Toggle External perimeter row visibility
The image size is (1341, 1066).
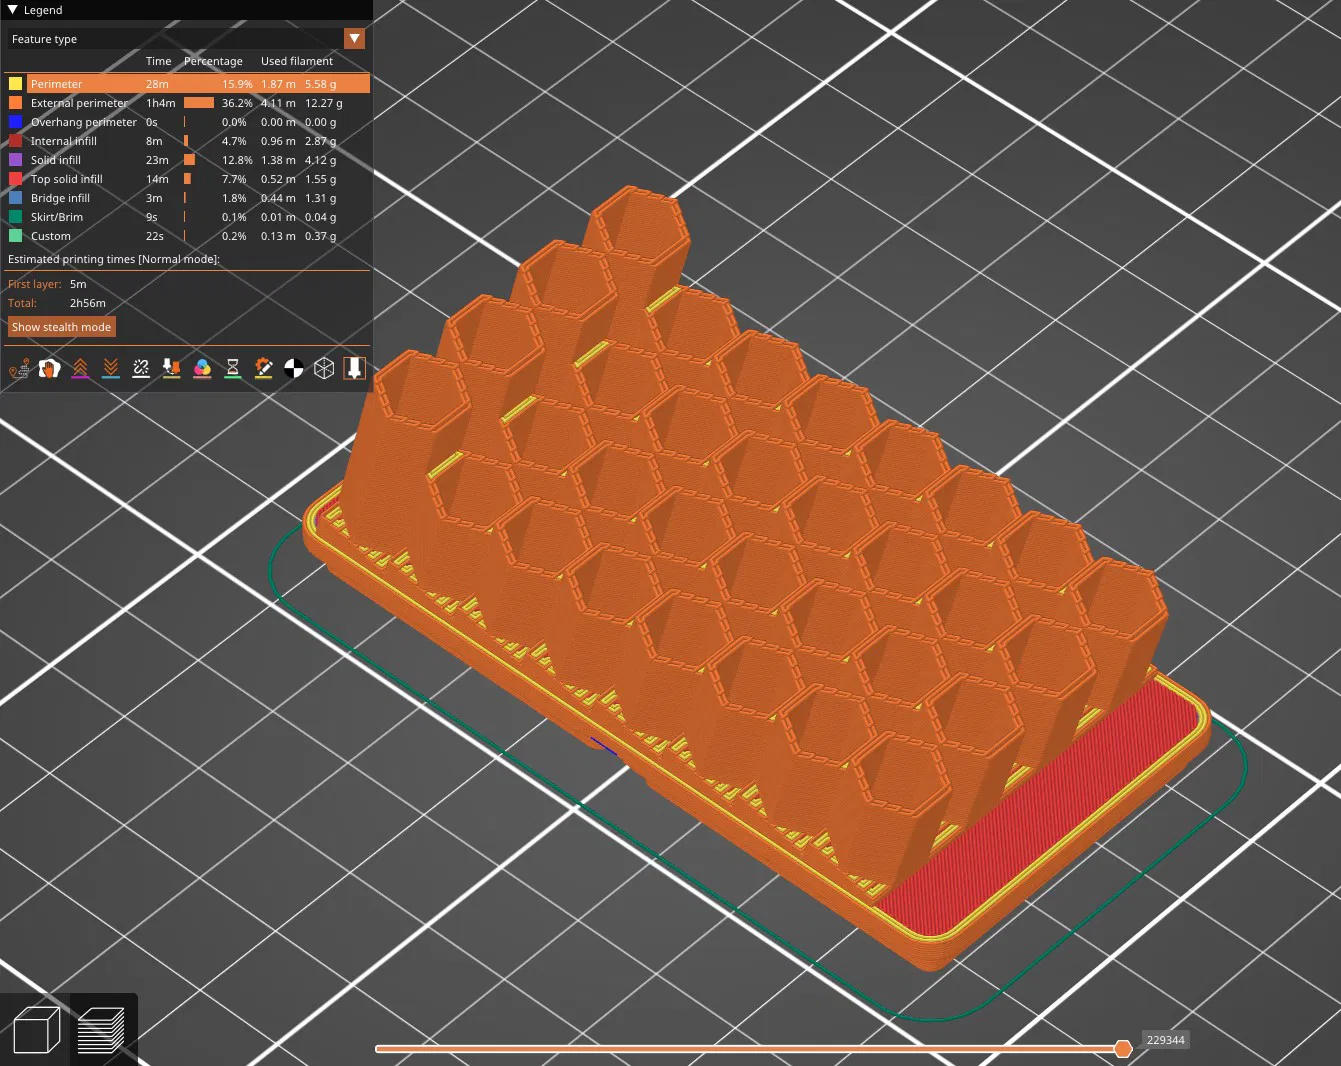tap(187, 103)
